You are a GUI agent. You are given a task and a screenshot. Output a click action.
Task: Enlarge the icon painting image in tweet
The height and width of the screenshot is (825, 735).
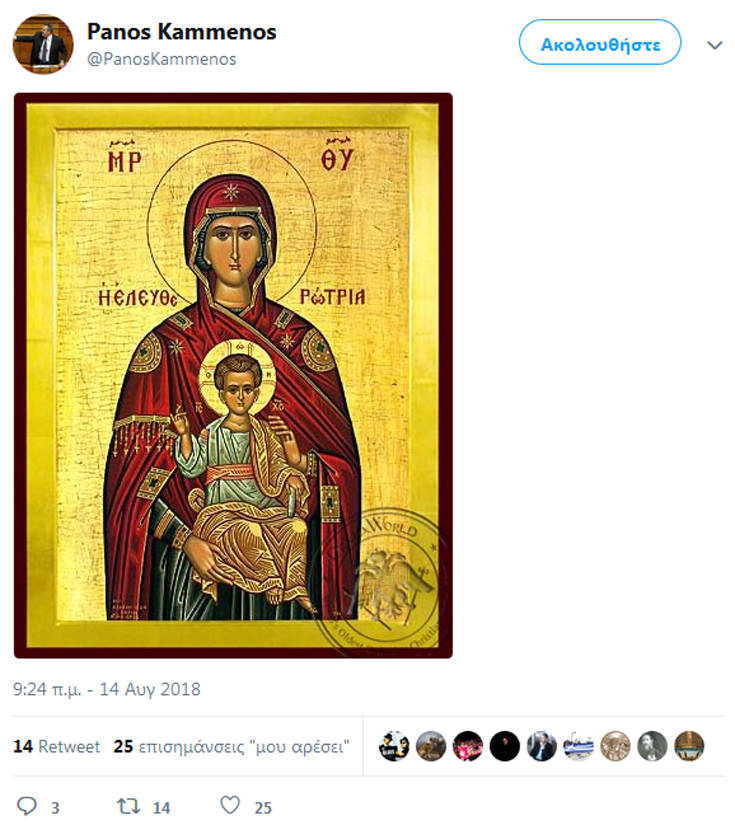click(x=233, y=375)
